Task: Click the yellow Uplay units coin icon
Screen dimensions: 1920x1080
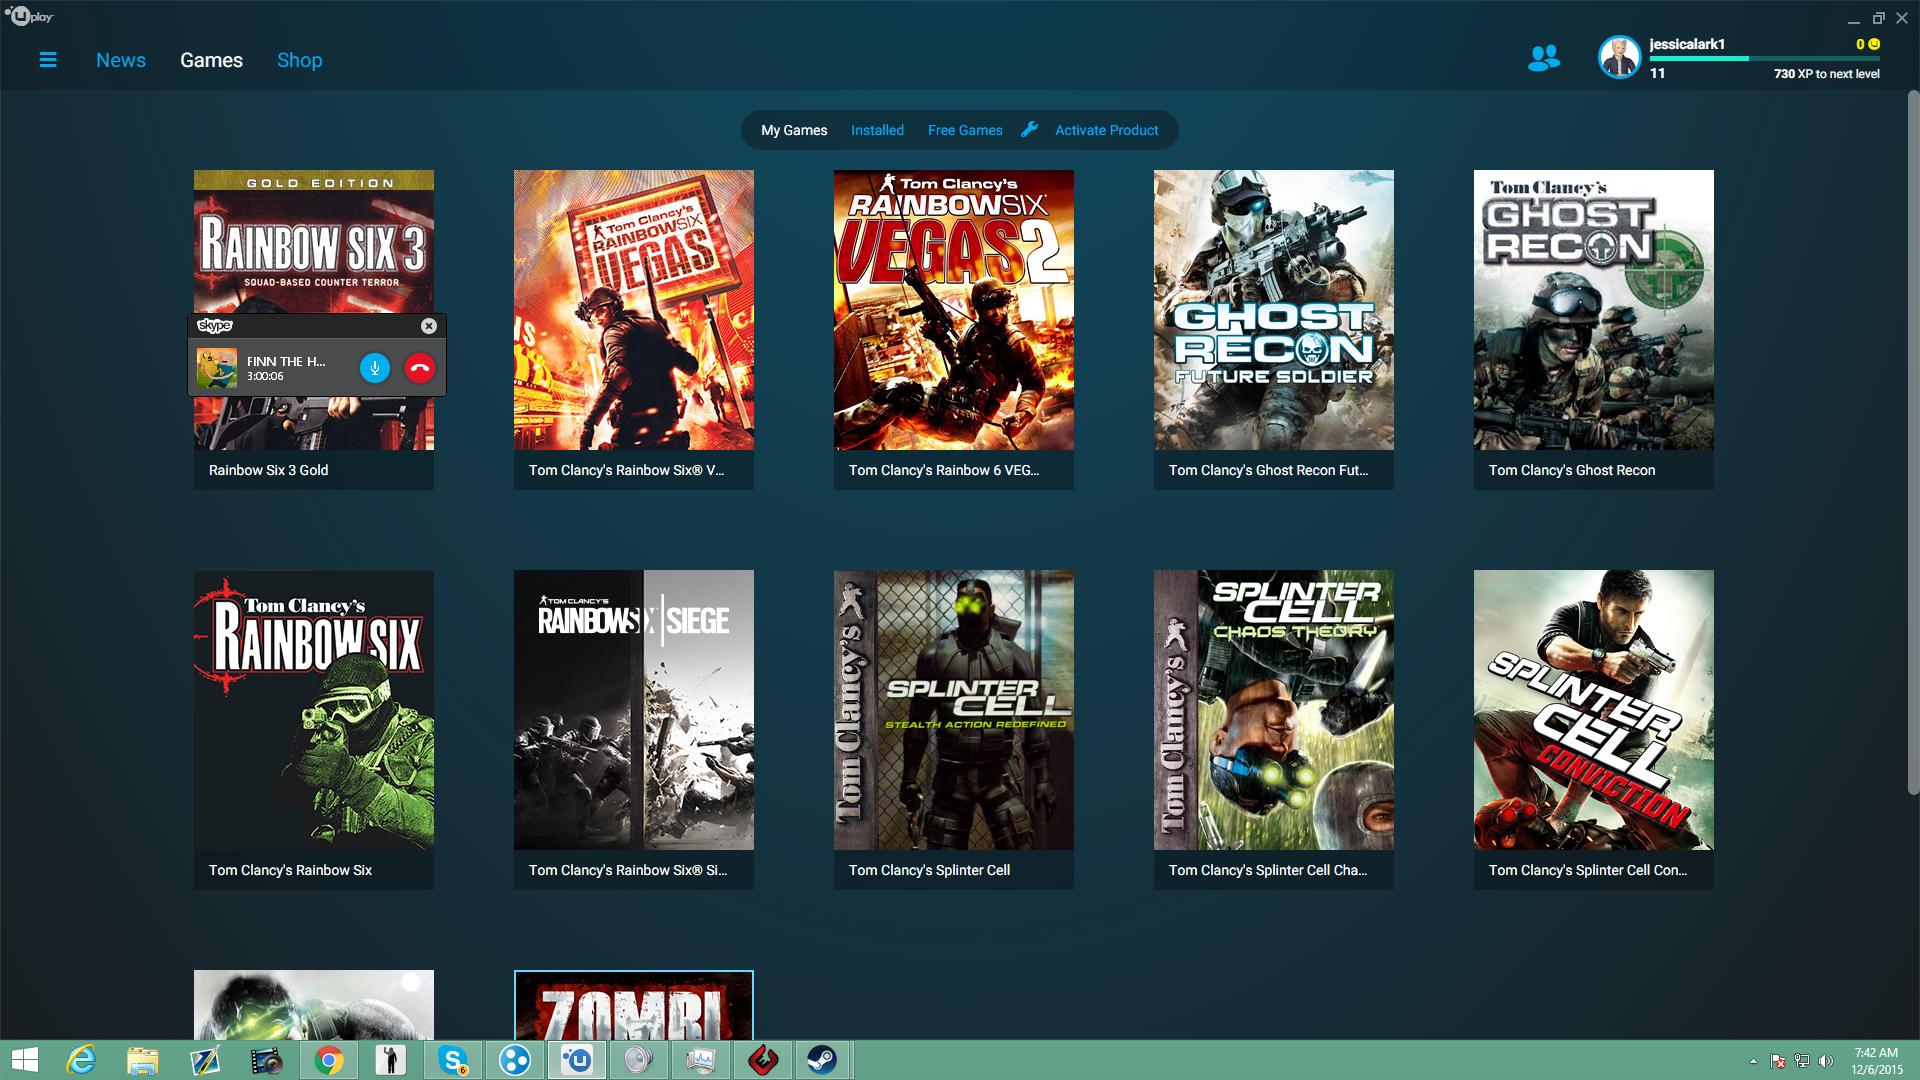Action: 1874,44
